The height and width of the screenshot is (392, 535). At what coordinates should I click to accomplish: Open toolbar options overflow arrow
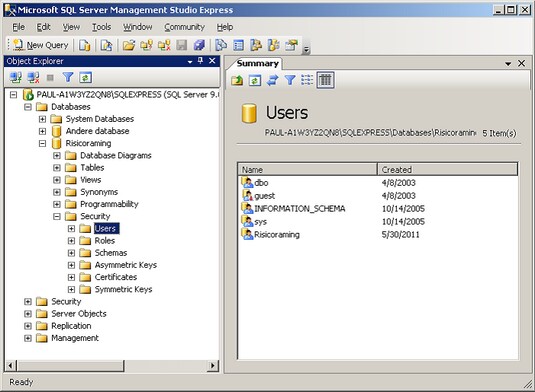pos(306,50)
